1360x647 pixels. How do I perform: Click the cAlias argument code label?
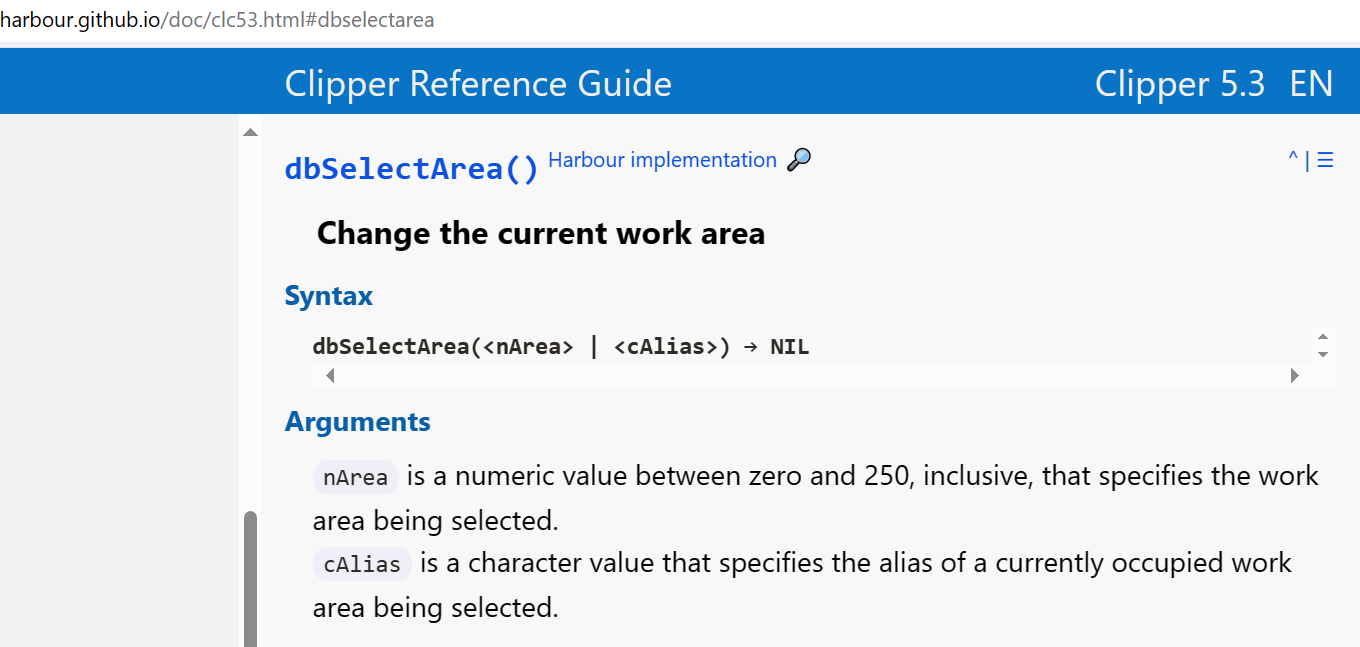click(362, 564)
